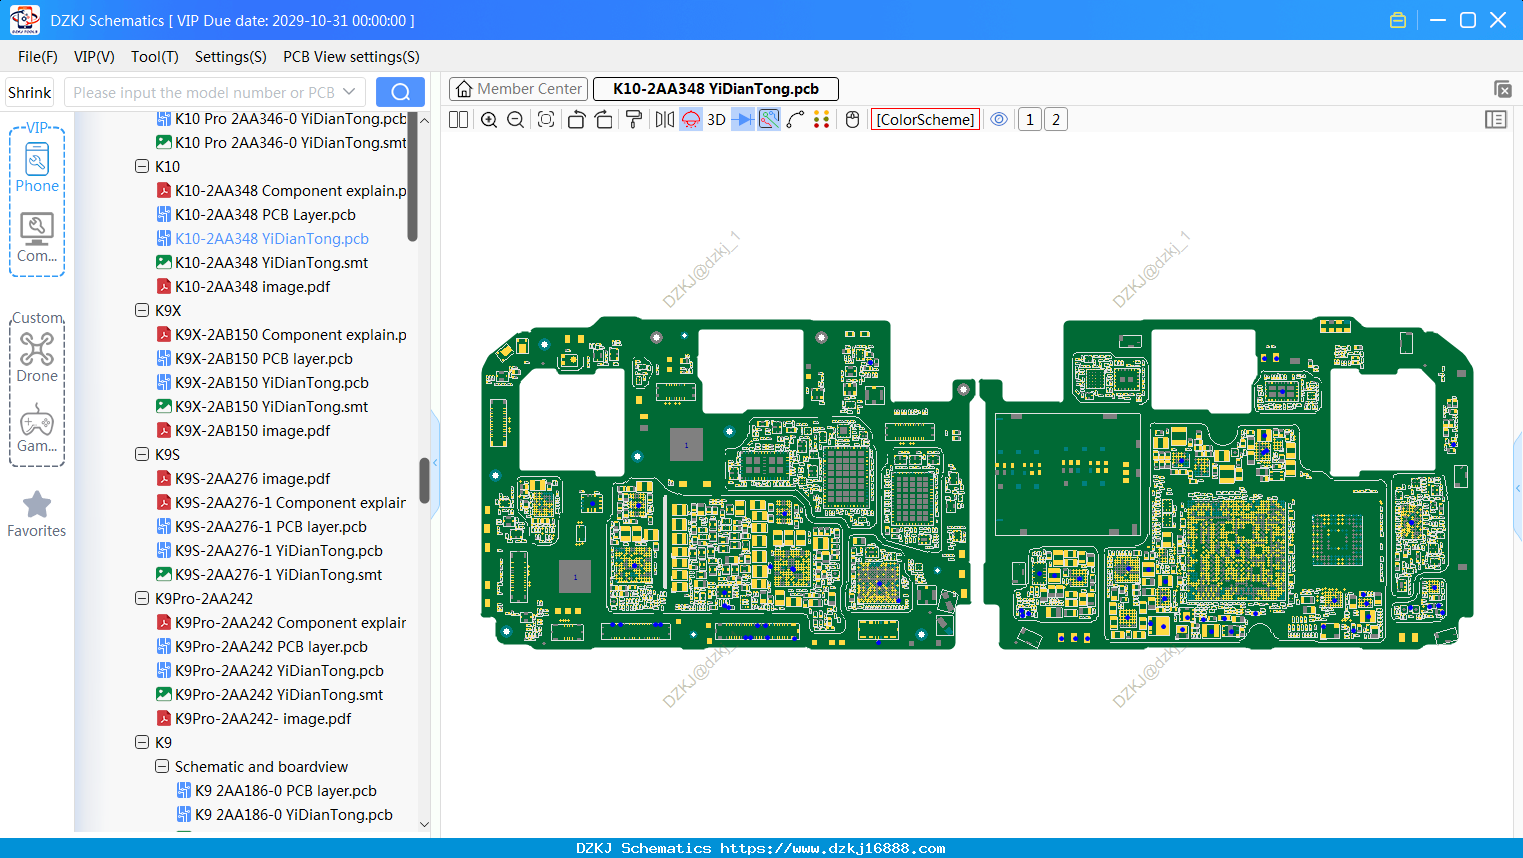This screenshot has width=1523, height=858.
Task: Open the ColorScheme selector
Action: [x=925, y=119]
